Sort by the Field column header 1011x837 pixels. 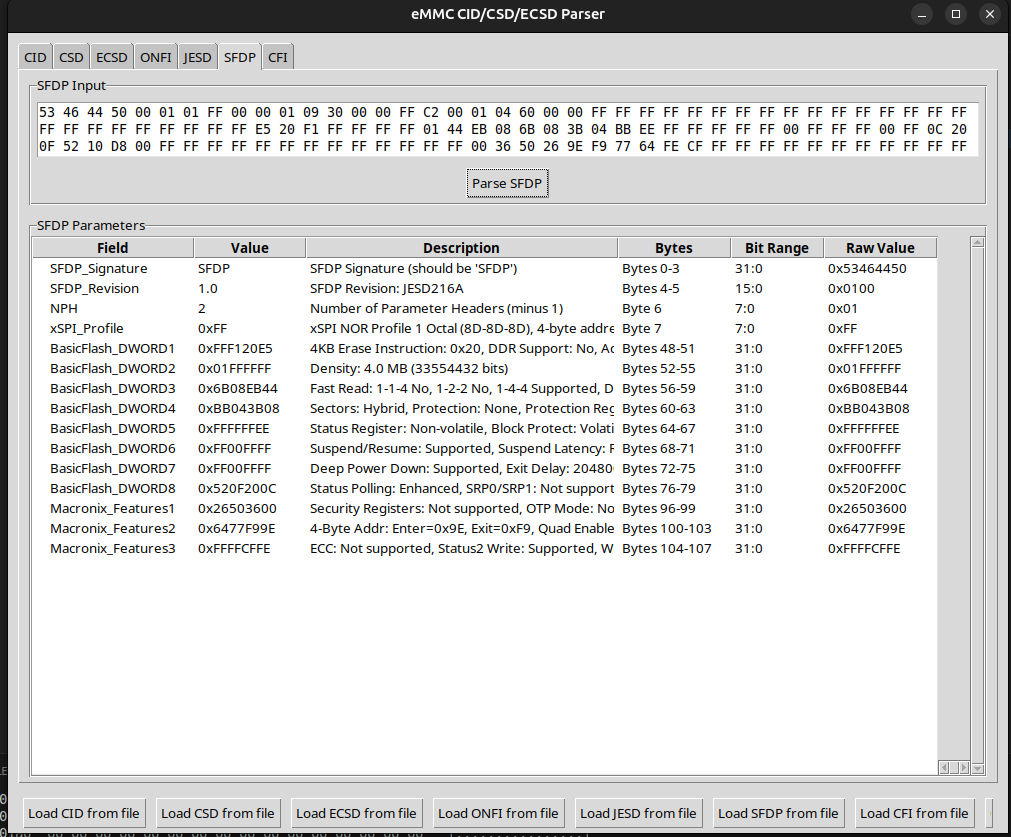coord(113,248)
